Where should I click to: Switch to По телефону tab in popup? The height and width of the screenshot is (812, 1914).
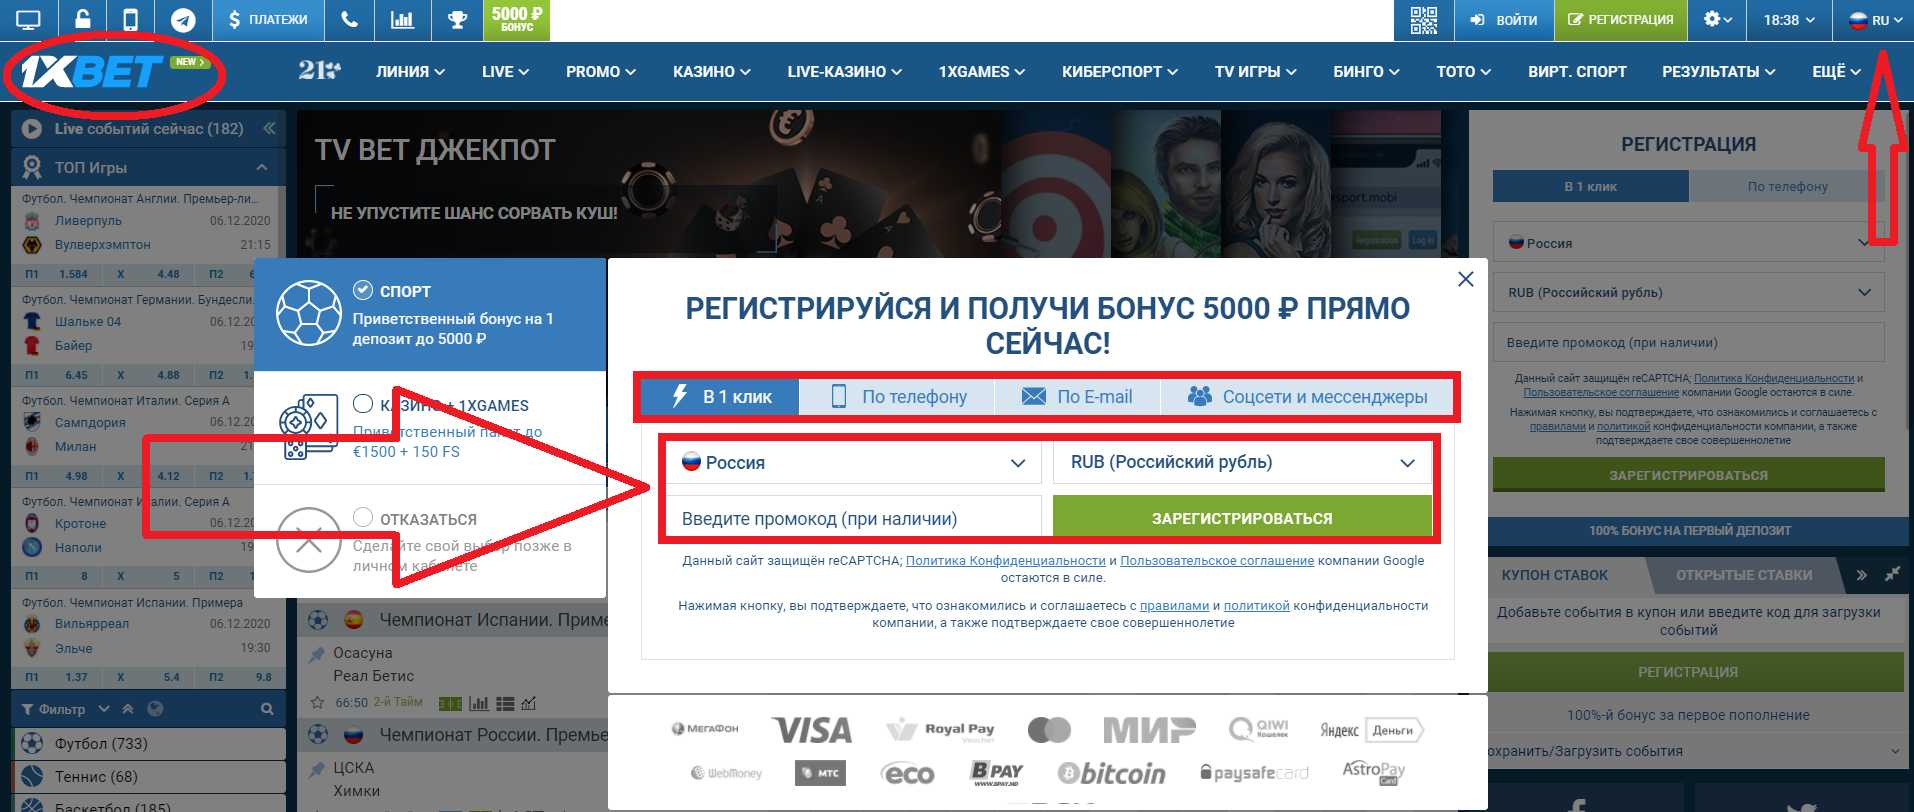pos(897,396)
